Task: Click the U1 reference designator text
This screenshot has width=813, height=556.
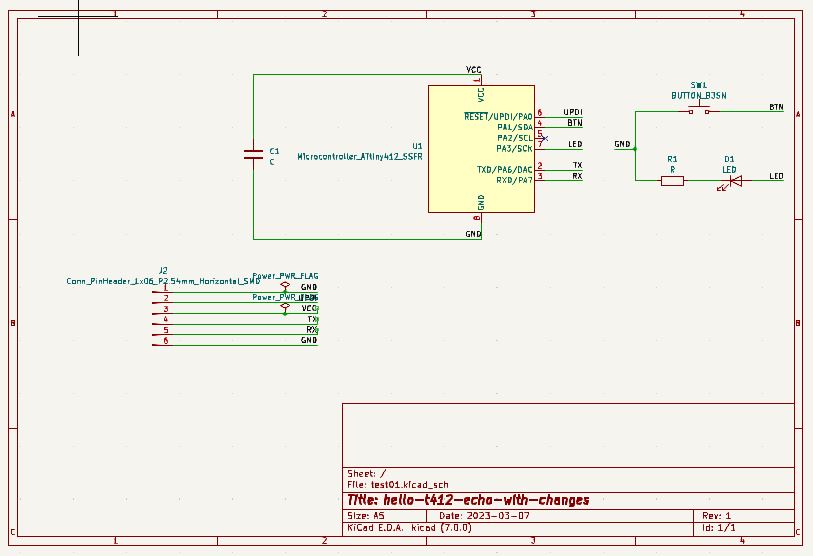Action: tap(417, 146)
